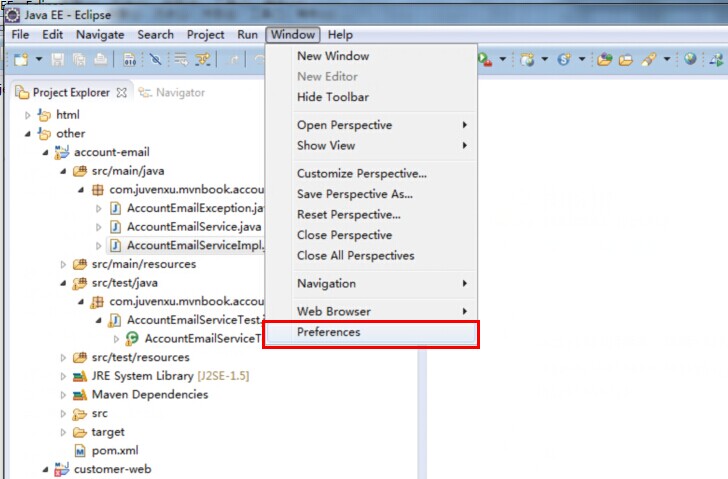728x479 pixels.
Task: Click the toggle word wrap text-lines icon
Action: coord(181,59)
